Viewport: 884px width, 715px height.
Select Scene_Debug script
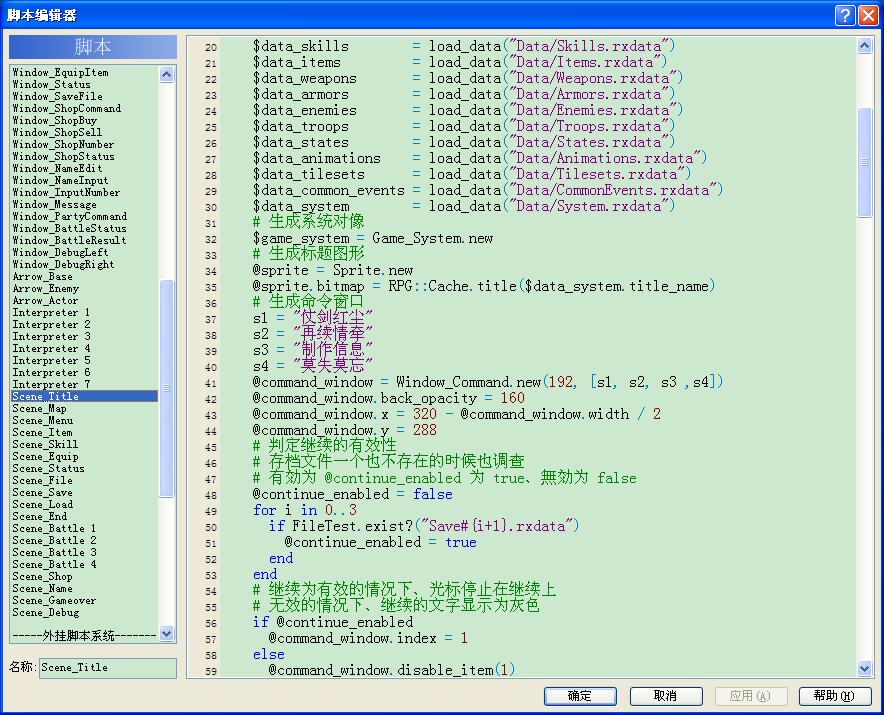(46, 612)
